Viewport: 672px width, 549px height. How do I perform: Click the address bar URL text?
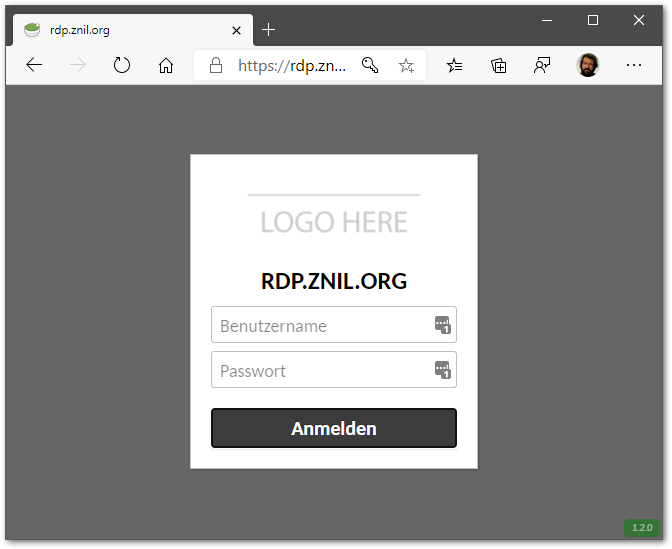pos(292,66)
